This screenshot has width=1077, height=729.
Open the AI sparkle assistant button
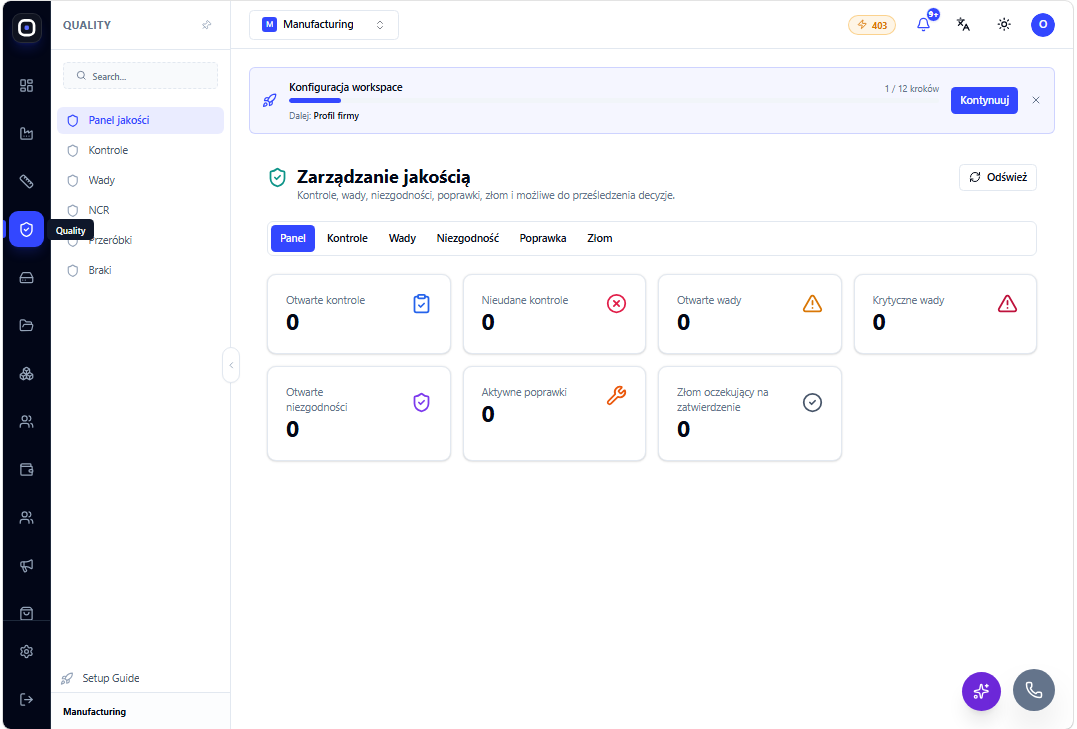point(981,691)
